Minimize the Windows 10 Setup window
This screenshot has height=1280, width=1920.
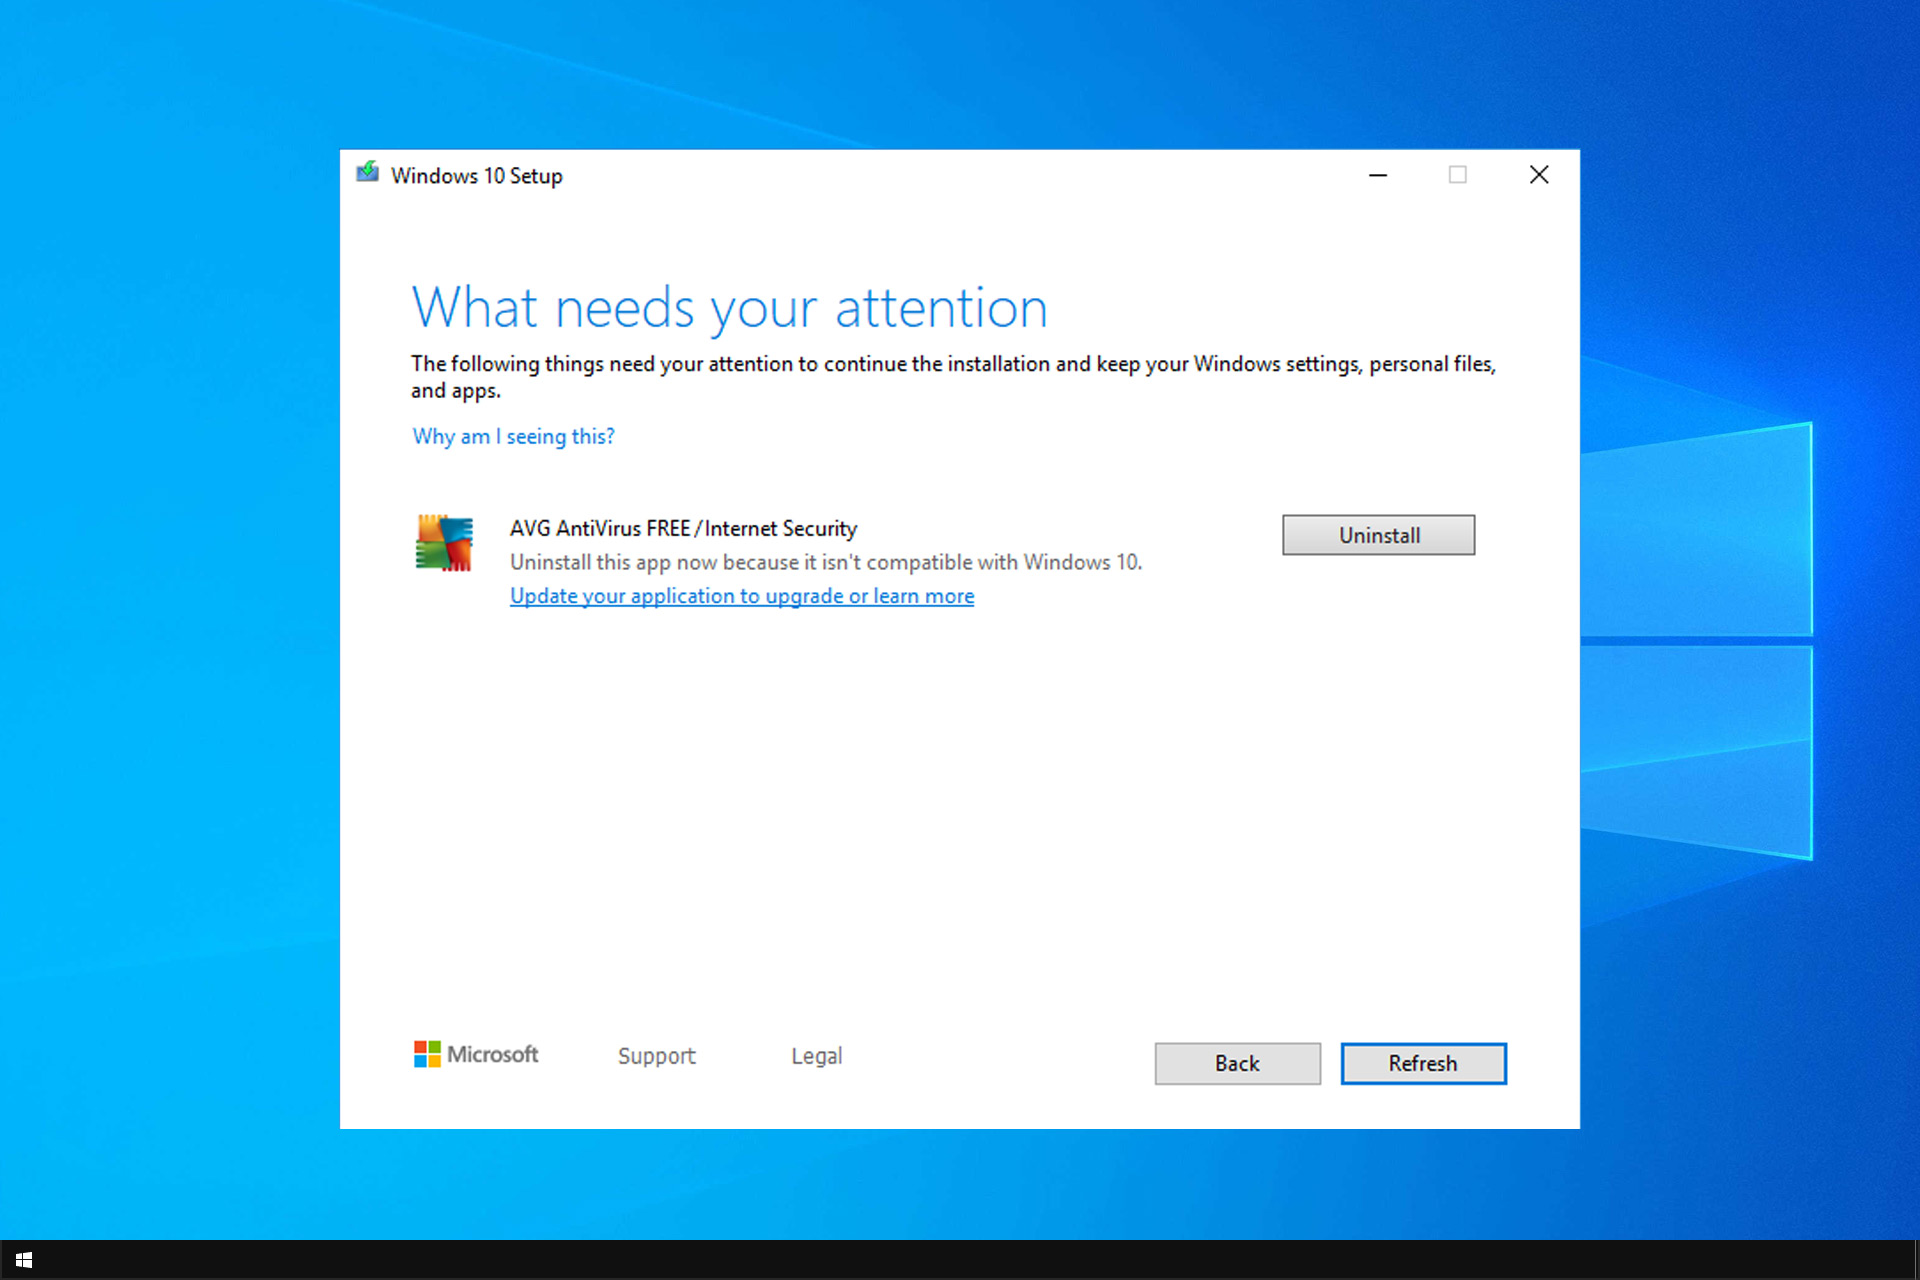[x=1378, y=175]
